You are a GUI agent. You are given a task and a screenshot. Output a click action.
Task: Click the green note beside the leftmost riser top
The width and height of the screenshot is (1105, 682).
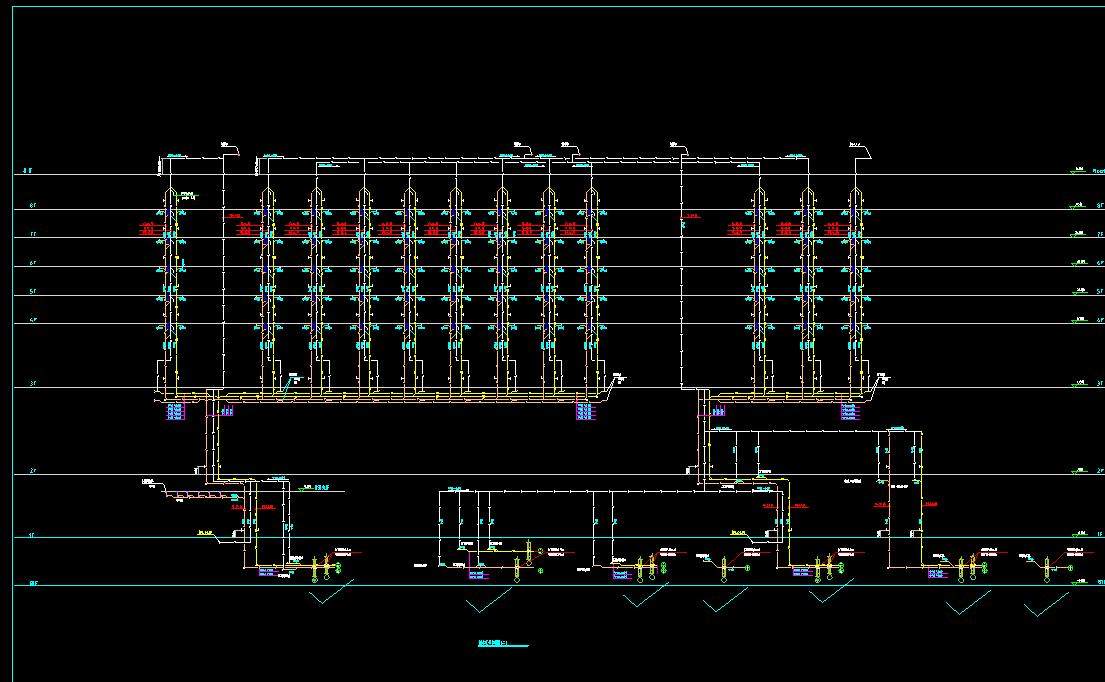click(189, 197)
